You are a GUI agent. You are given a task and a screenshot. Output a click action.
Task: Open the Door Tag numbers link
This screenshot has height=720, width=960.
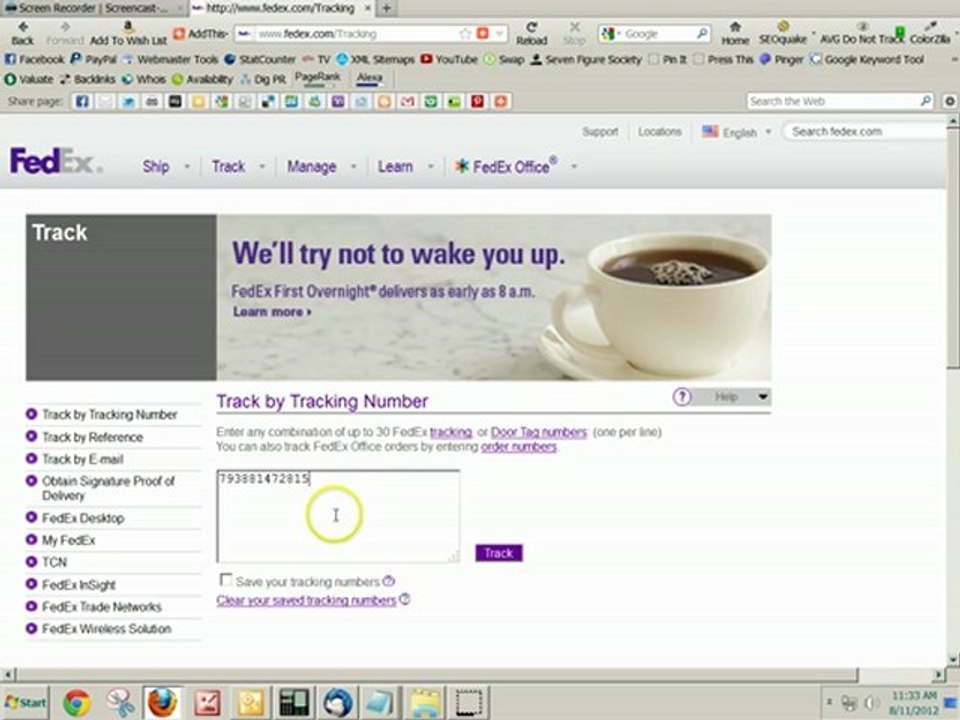click(x=539, y=432)
